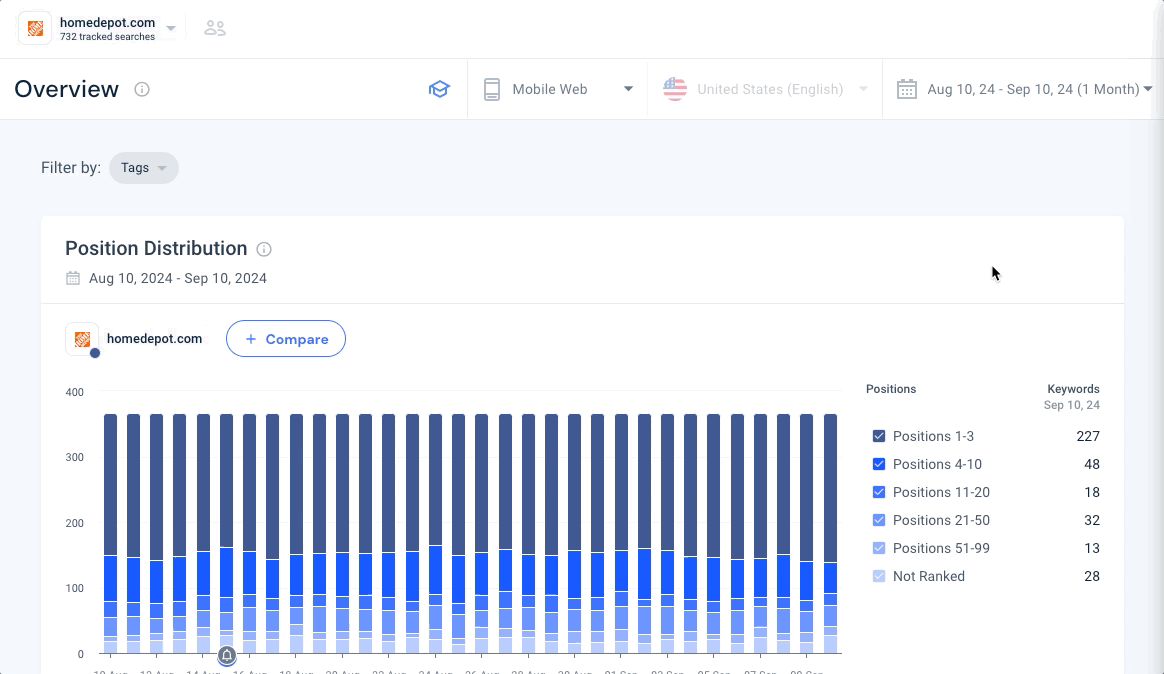This screenshot has height=674, width=1164.
Task: Click info icon next to Position Distribution
Action: [x=264, y=249]
